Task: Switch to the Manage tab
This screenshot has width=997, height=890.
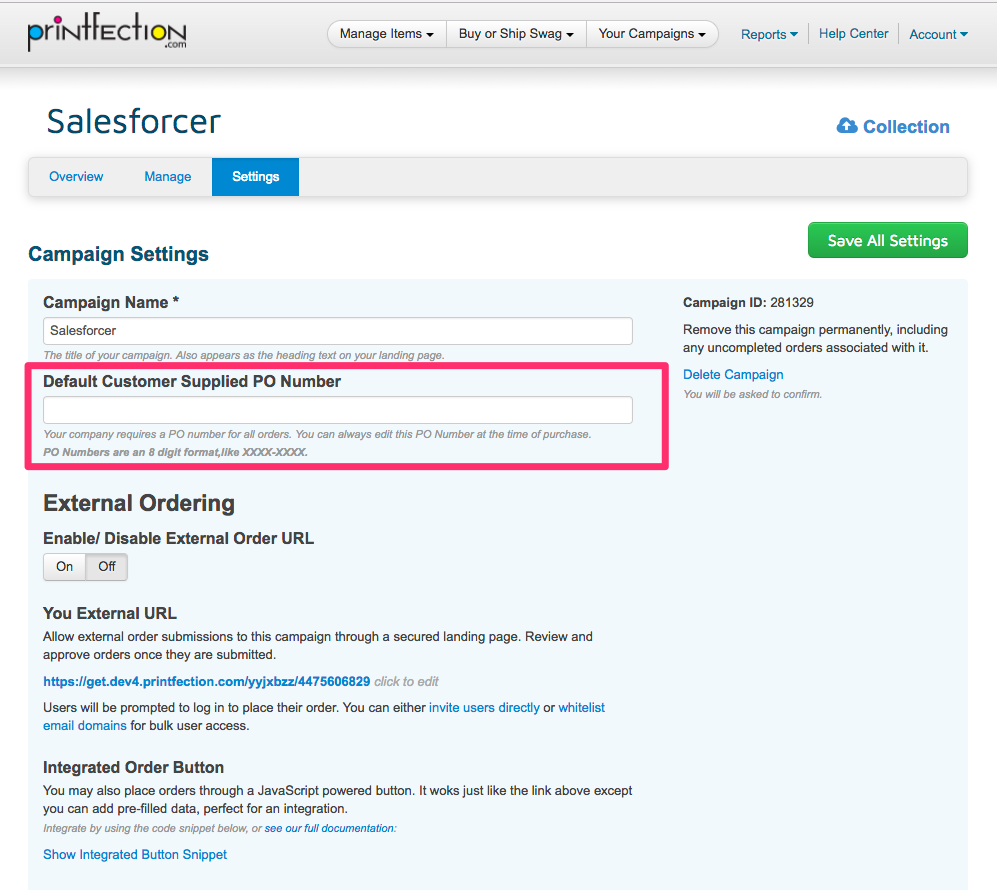Action: 167,177
